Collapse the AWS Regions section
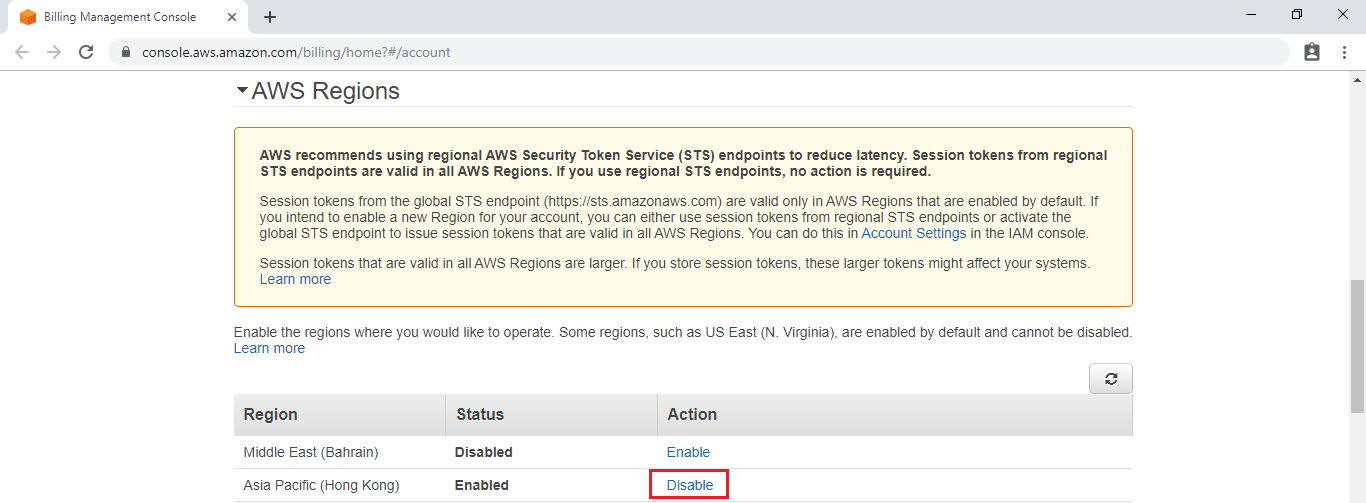Screen dimensions: 1366x503 pyautogui.click(x=242, y=91)
